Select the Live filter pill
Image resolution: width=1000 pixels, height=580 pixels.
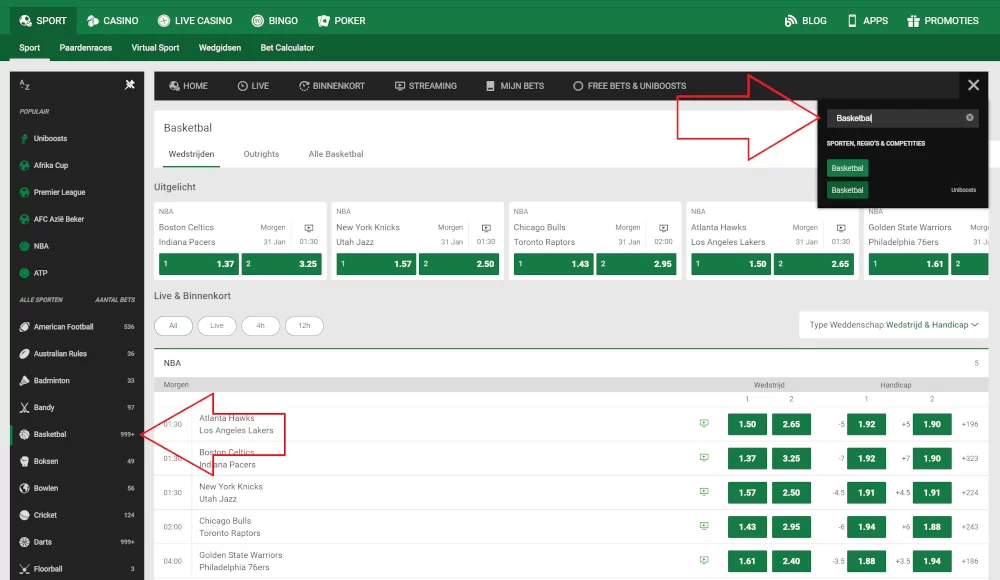coord(217,325)
